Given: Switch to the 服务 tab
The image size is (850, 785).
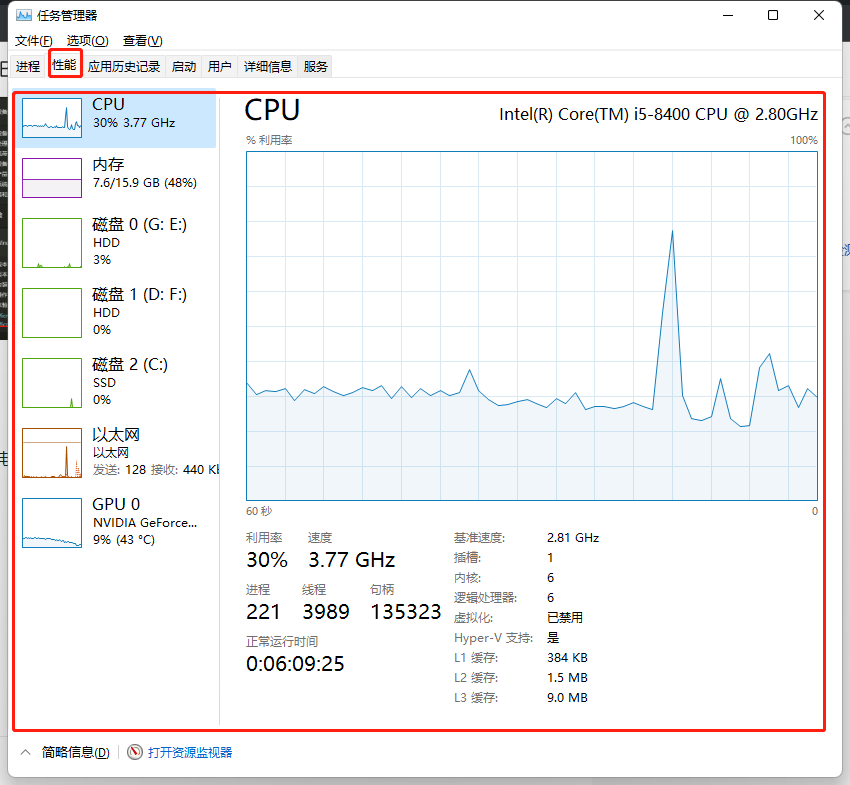Looking at the screenshot, I should pos(316,66).
